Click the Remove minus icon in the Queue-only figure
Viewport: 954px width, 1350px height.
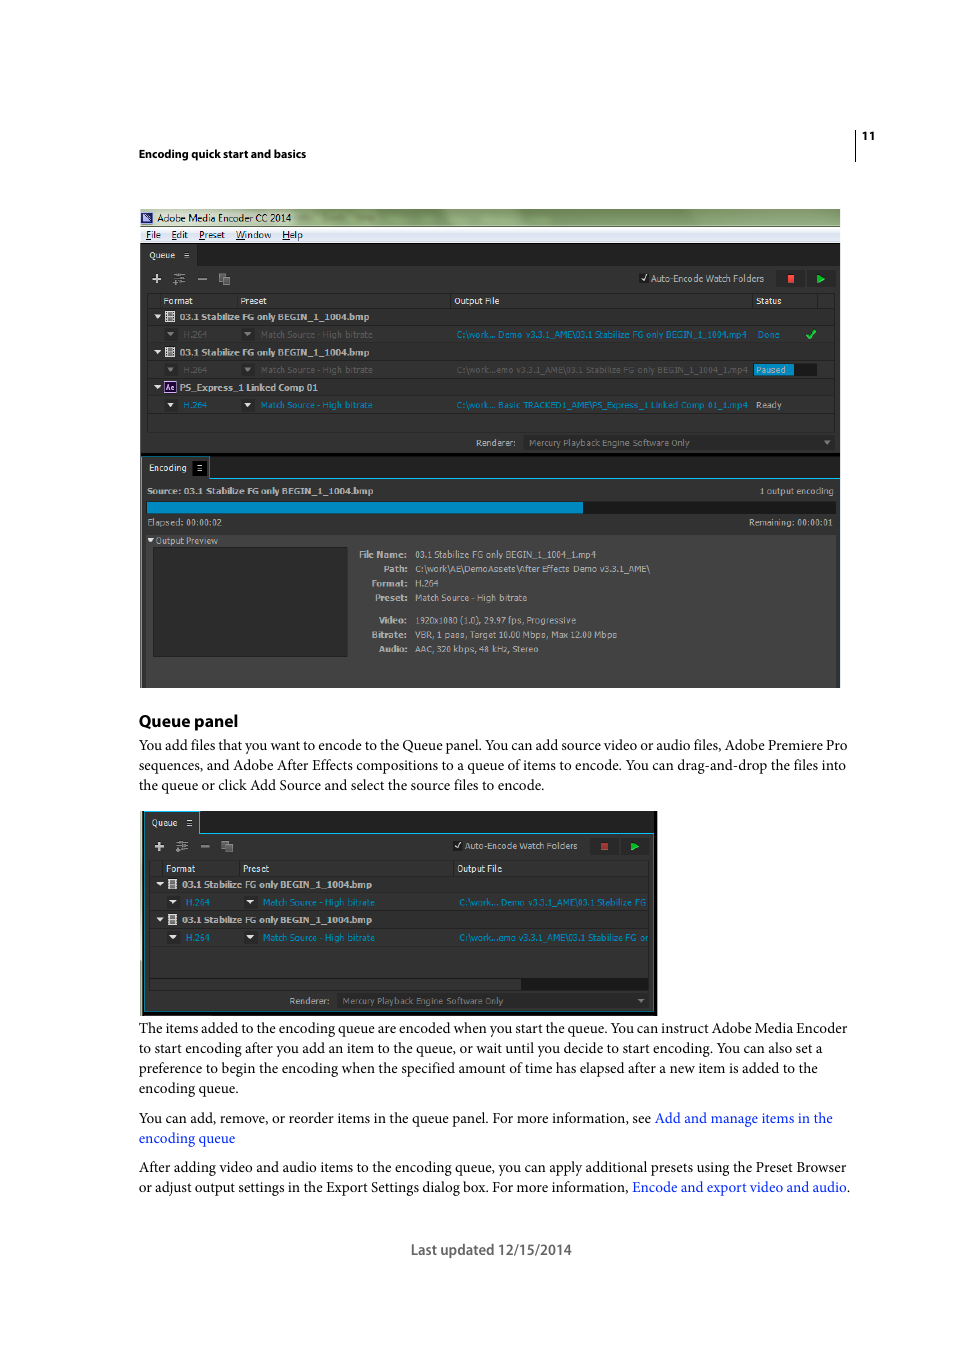coord(205,847)
